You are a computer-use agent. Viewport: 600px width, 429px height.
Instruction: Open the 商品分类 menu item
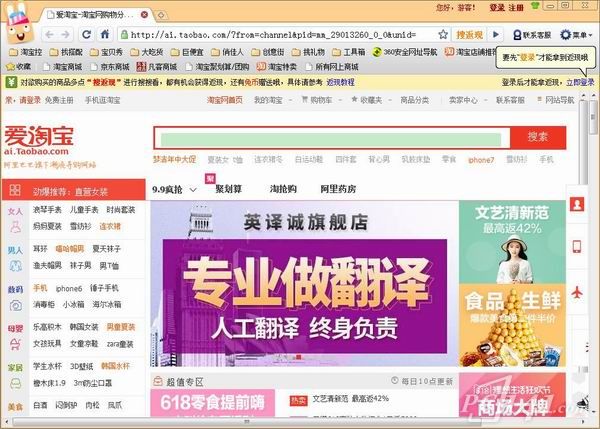coord(414,100)
